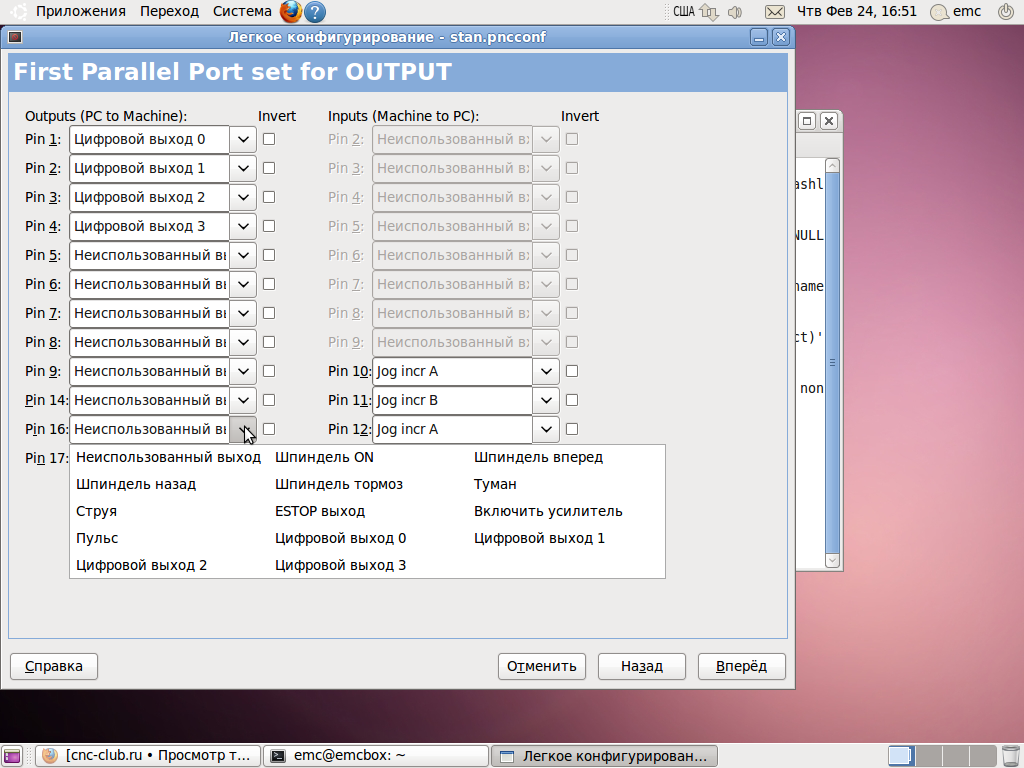Open the mail envelope indicator
Viewport: 1024px width, 768px height.
(x=775, y=12)
